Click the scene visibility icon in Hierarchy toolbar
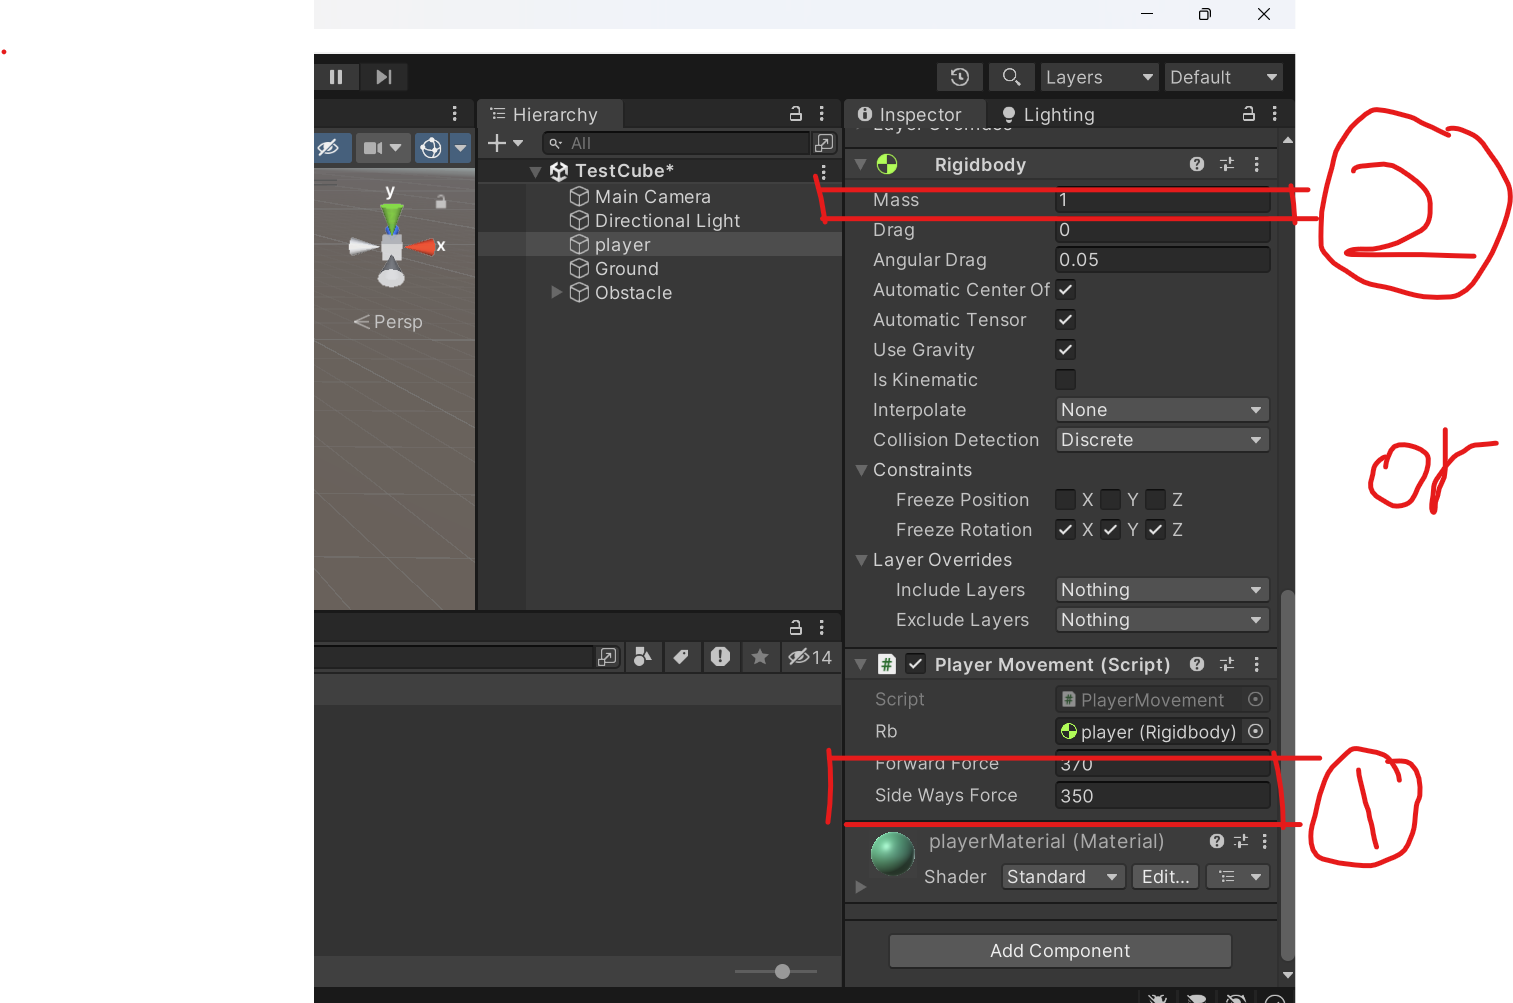Viewport: 1513px width, 1003px height. pyautogui.click(x=331, y=147)
